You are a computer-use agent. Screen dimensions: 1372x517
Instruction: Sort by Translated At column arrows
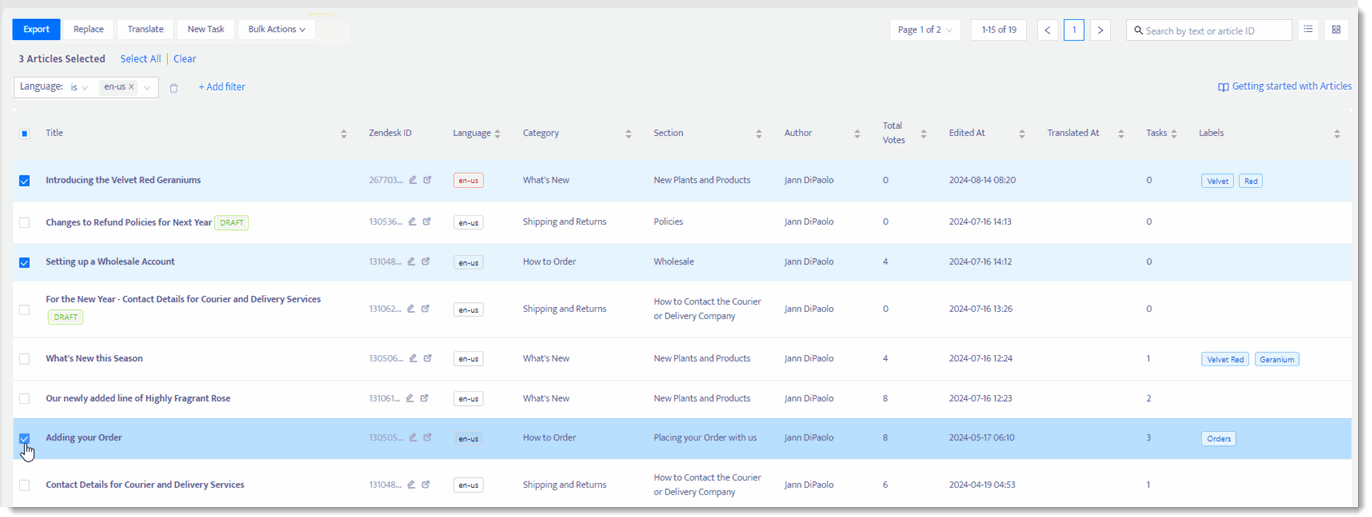(1122, 133)
